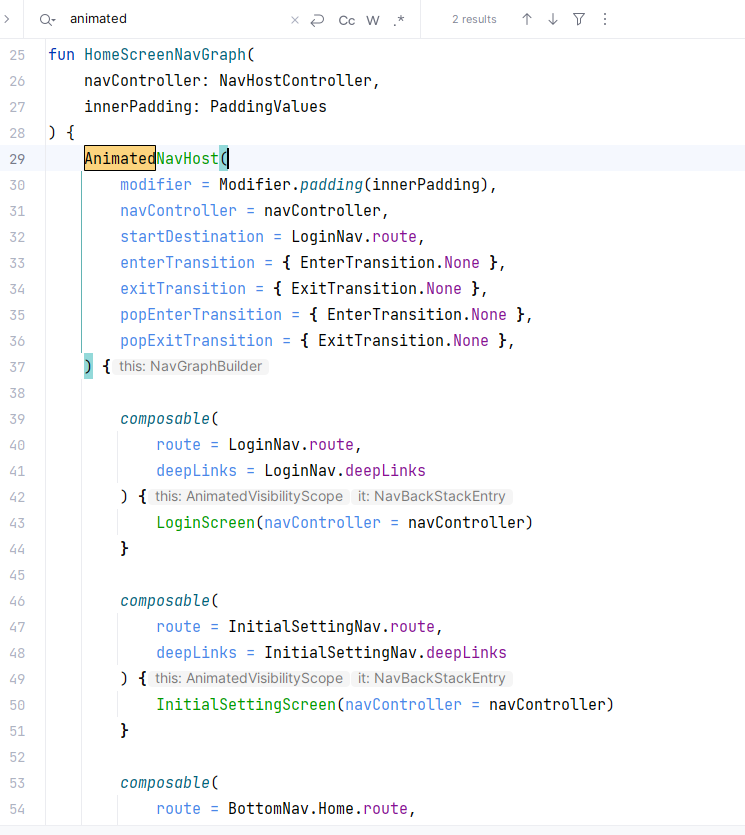Image resolution: width=745 pixels, height=835 pixels.
Task: Click 'NavHostController' type on line 26
Action: tap(296, 80)
